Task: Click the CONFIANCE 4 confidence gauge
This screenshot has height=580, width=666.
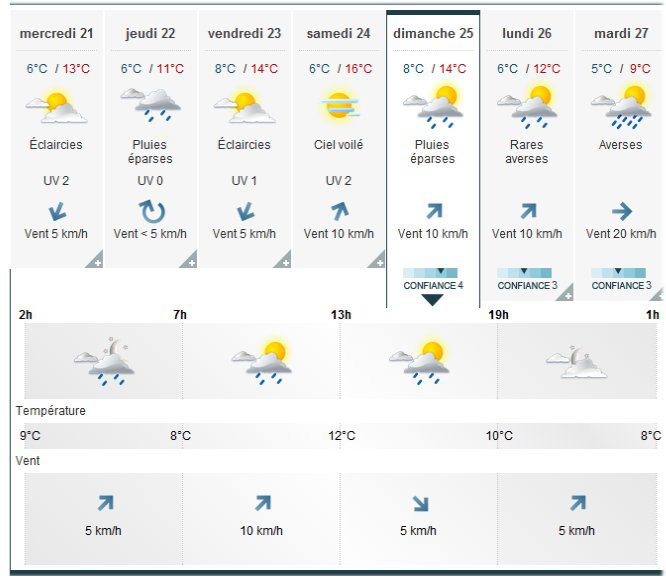Action: click(x=431, y=273)
